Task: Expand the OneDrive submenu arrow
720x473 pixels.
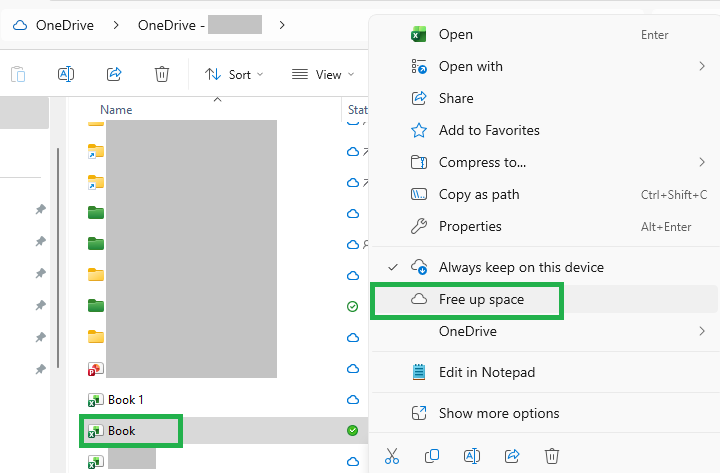Action: 702,331
